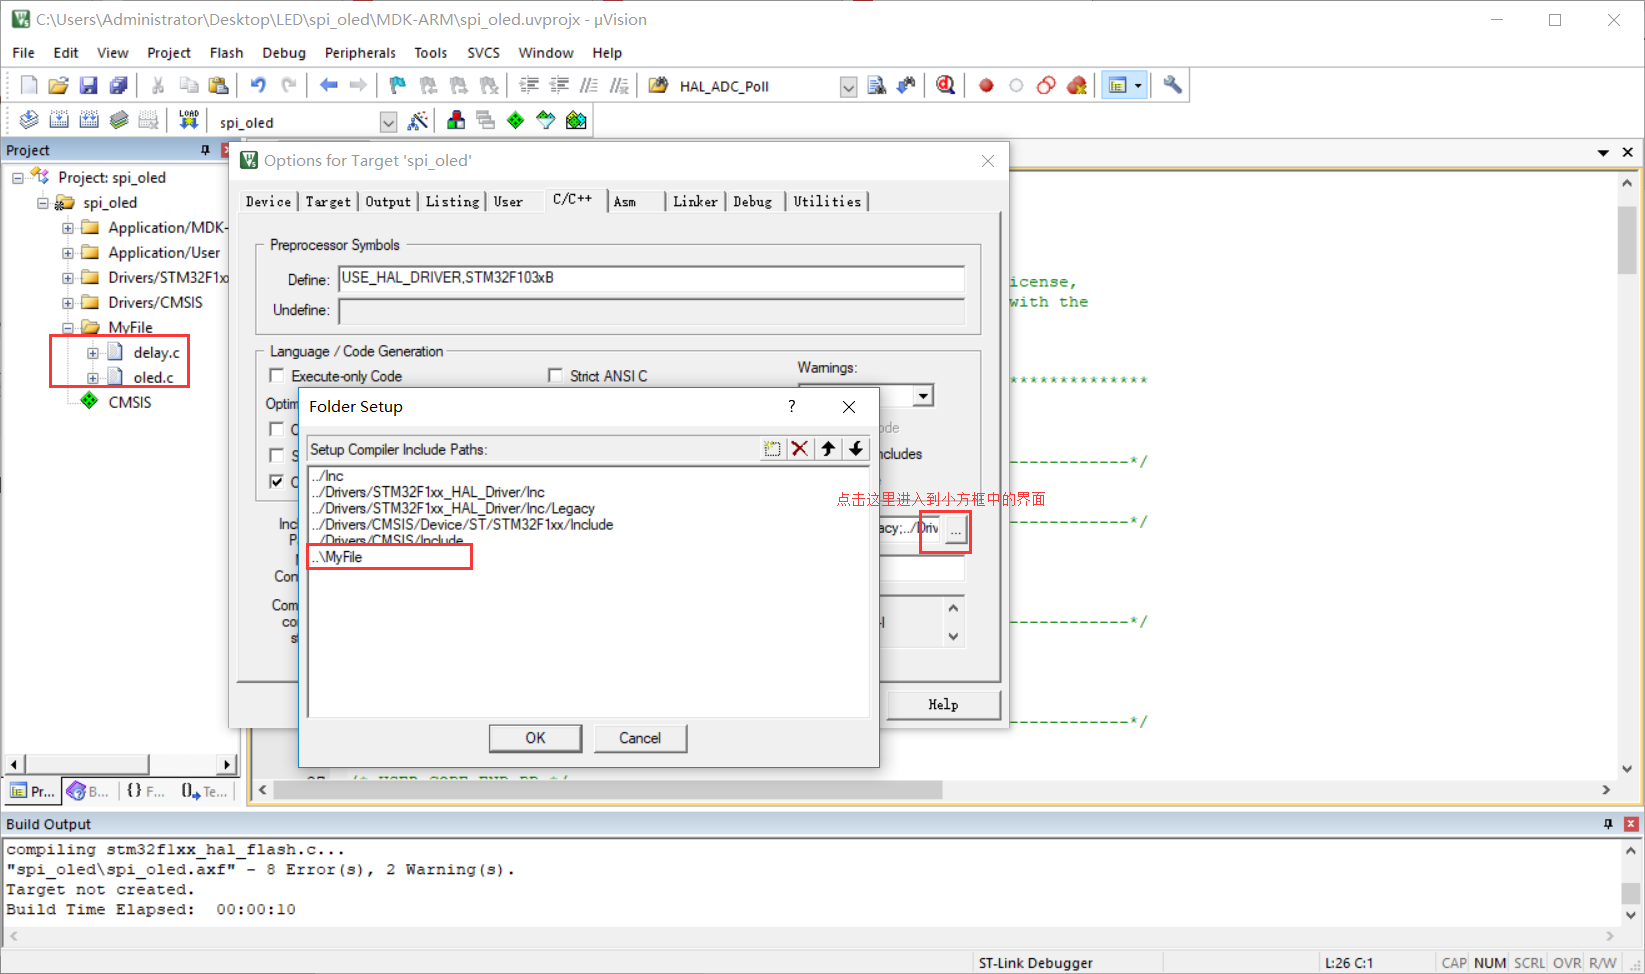
Task: Open Options for Target with the magic wand icon
Action: coord(418,121)
